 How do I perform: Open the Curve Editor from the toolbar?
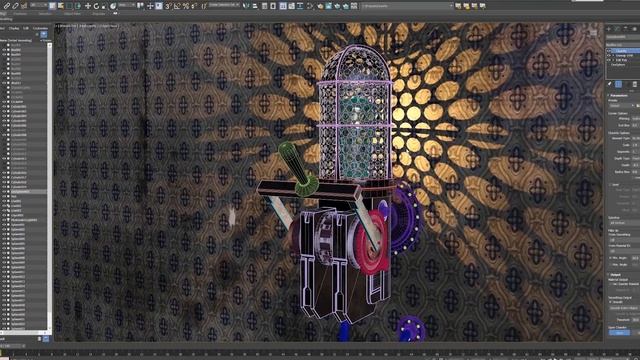coord(291,6)
